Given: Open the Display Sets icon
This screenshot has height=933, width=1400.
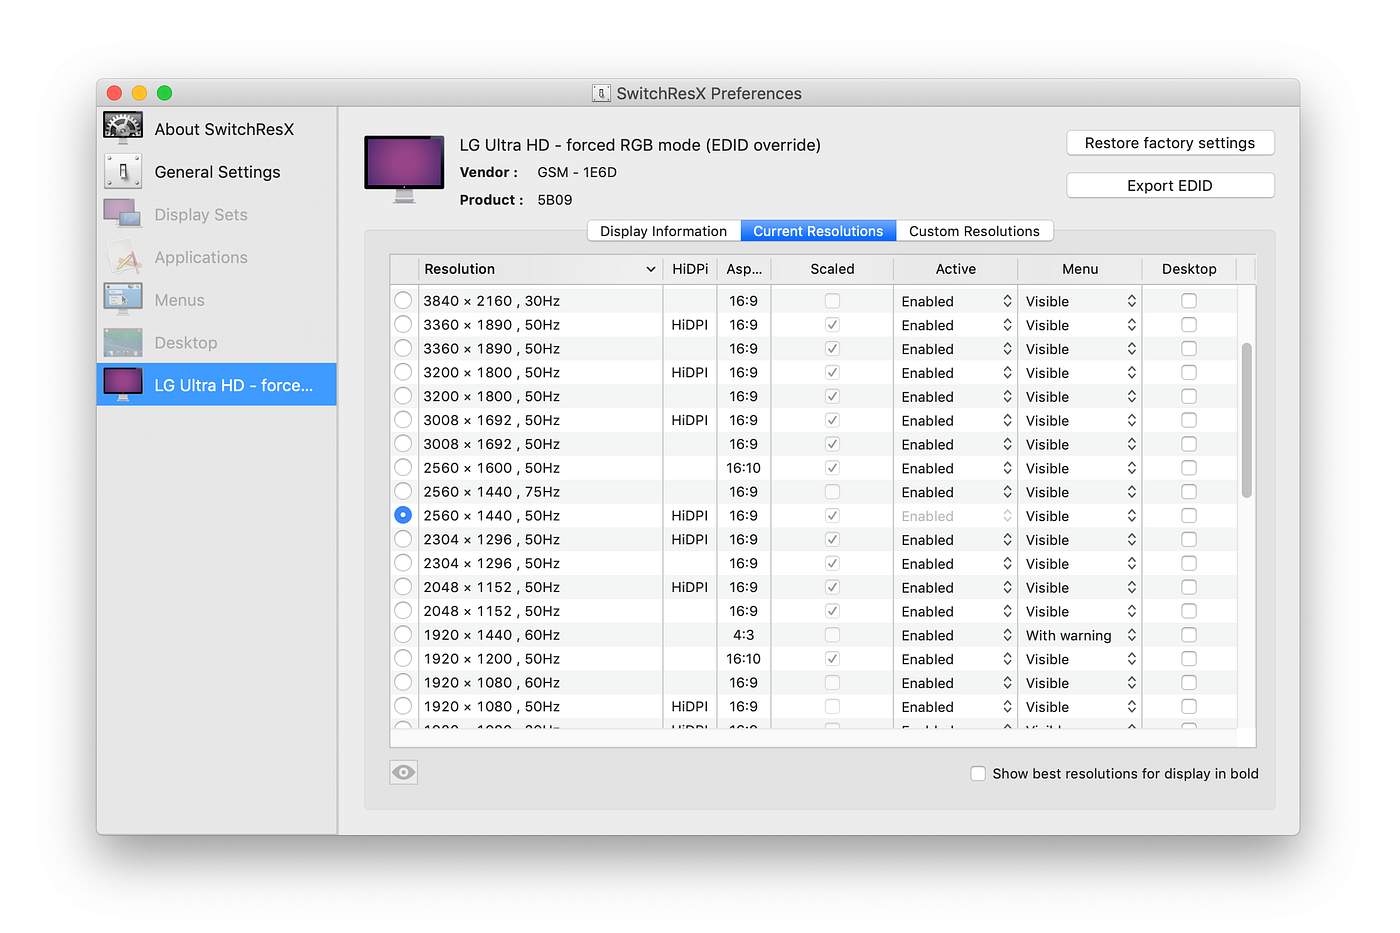Looking at the screenshot, I should point(123,214).
